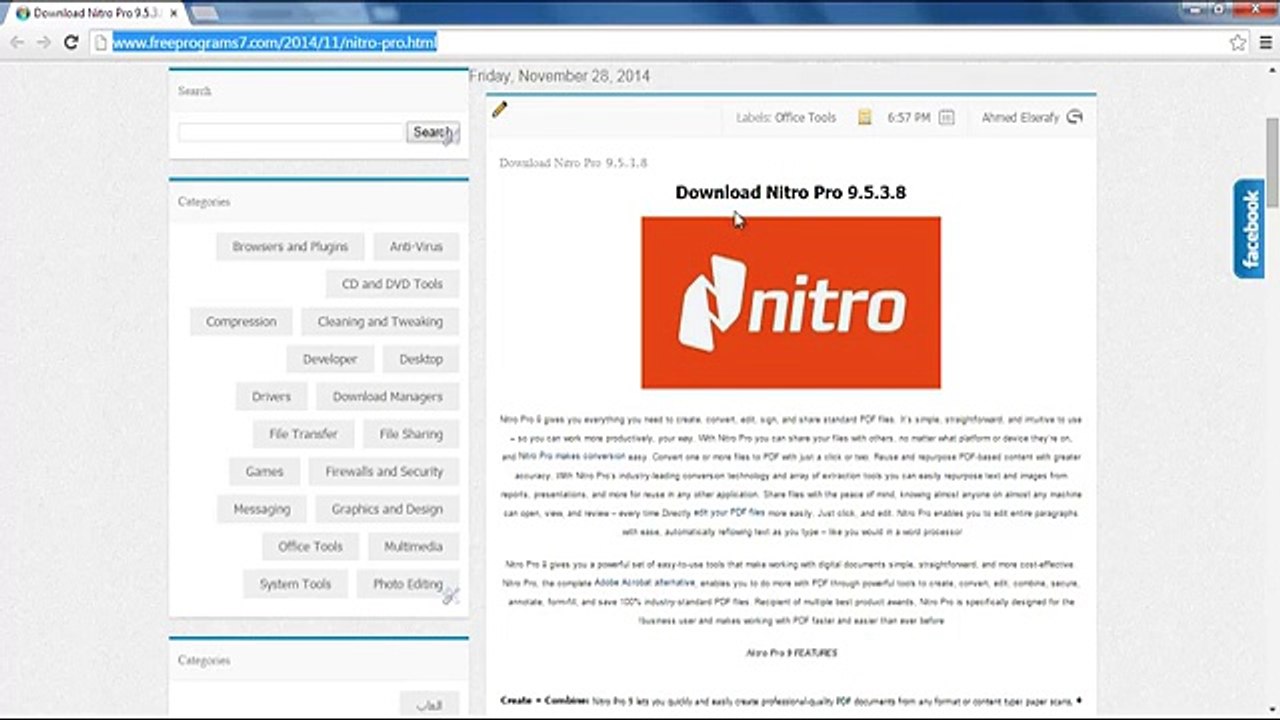
Task: Go to the Compression category
Action: click(x=241, y=322)
